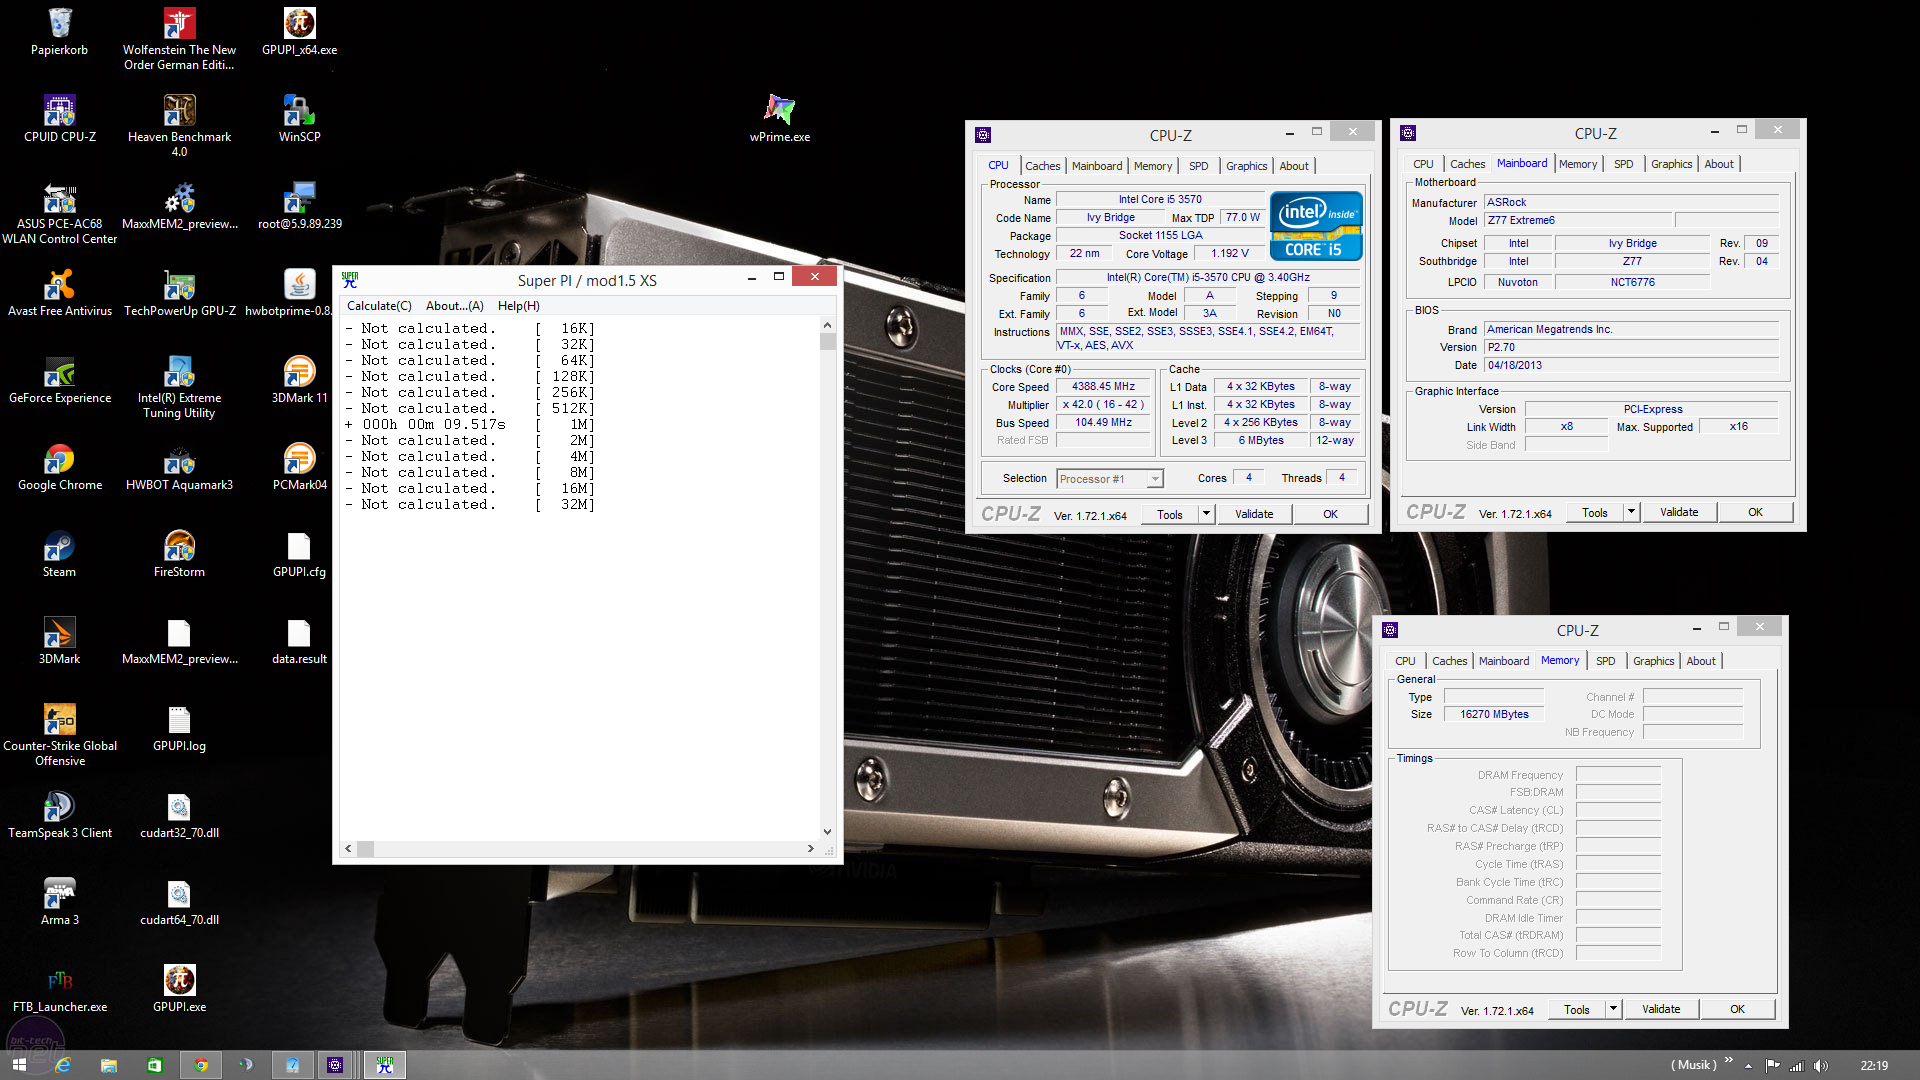1920x1080 pixels.
Task: Open Google Chrome desktop shortcut
Action: pos(59,467)
